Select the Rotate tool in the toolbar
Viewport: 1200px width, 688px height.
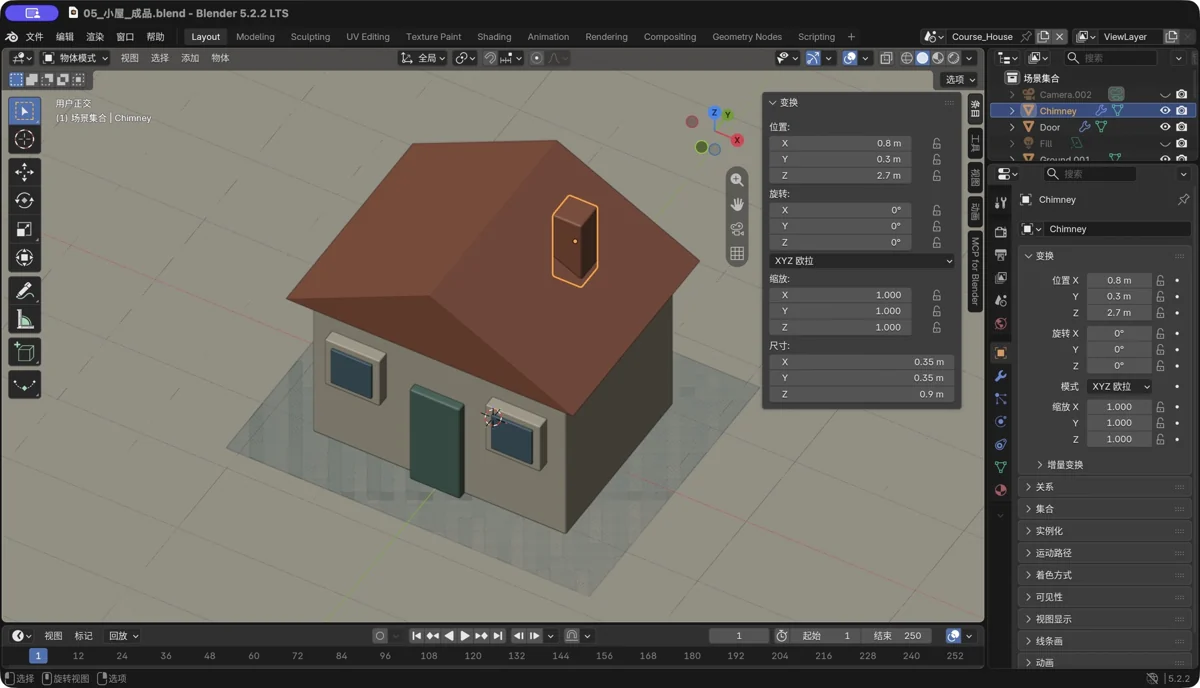[x=25, y=201]
